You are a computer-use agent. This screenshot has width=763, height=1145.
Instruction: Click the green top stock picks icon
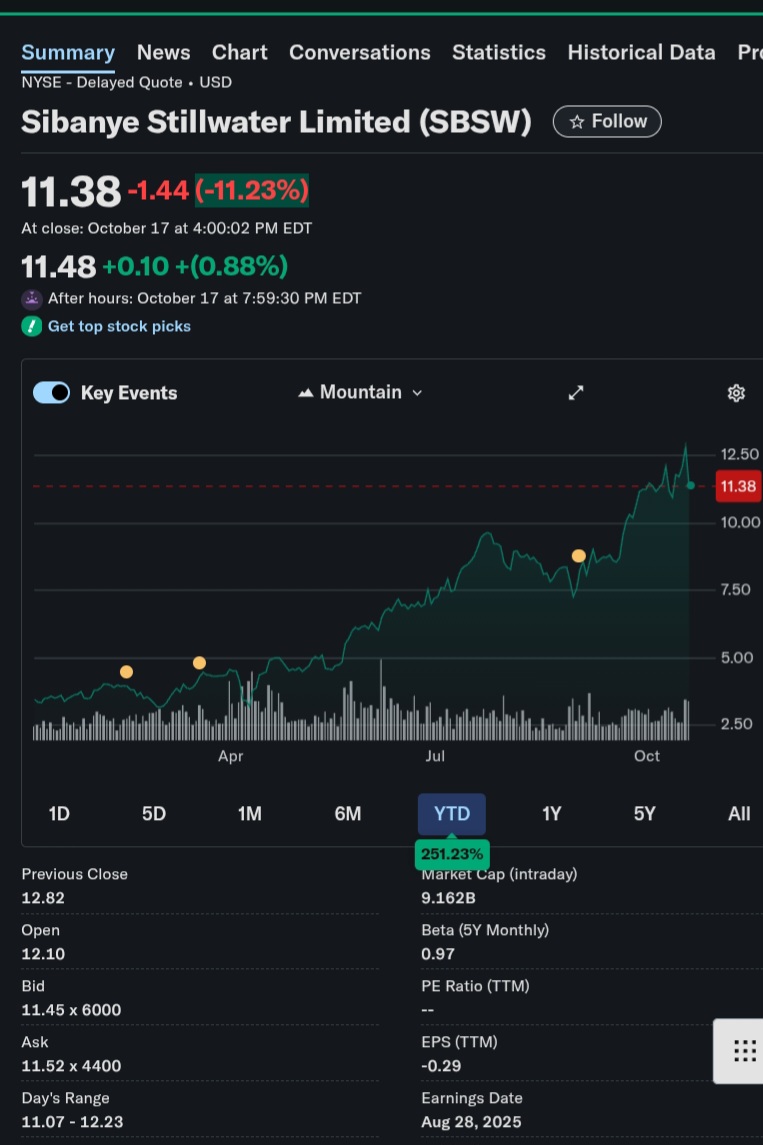point(31,326)
